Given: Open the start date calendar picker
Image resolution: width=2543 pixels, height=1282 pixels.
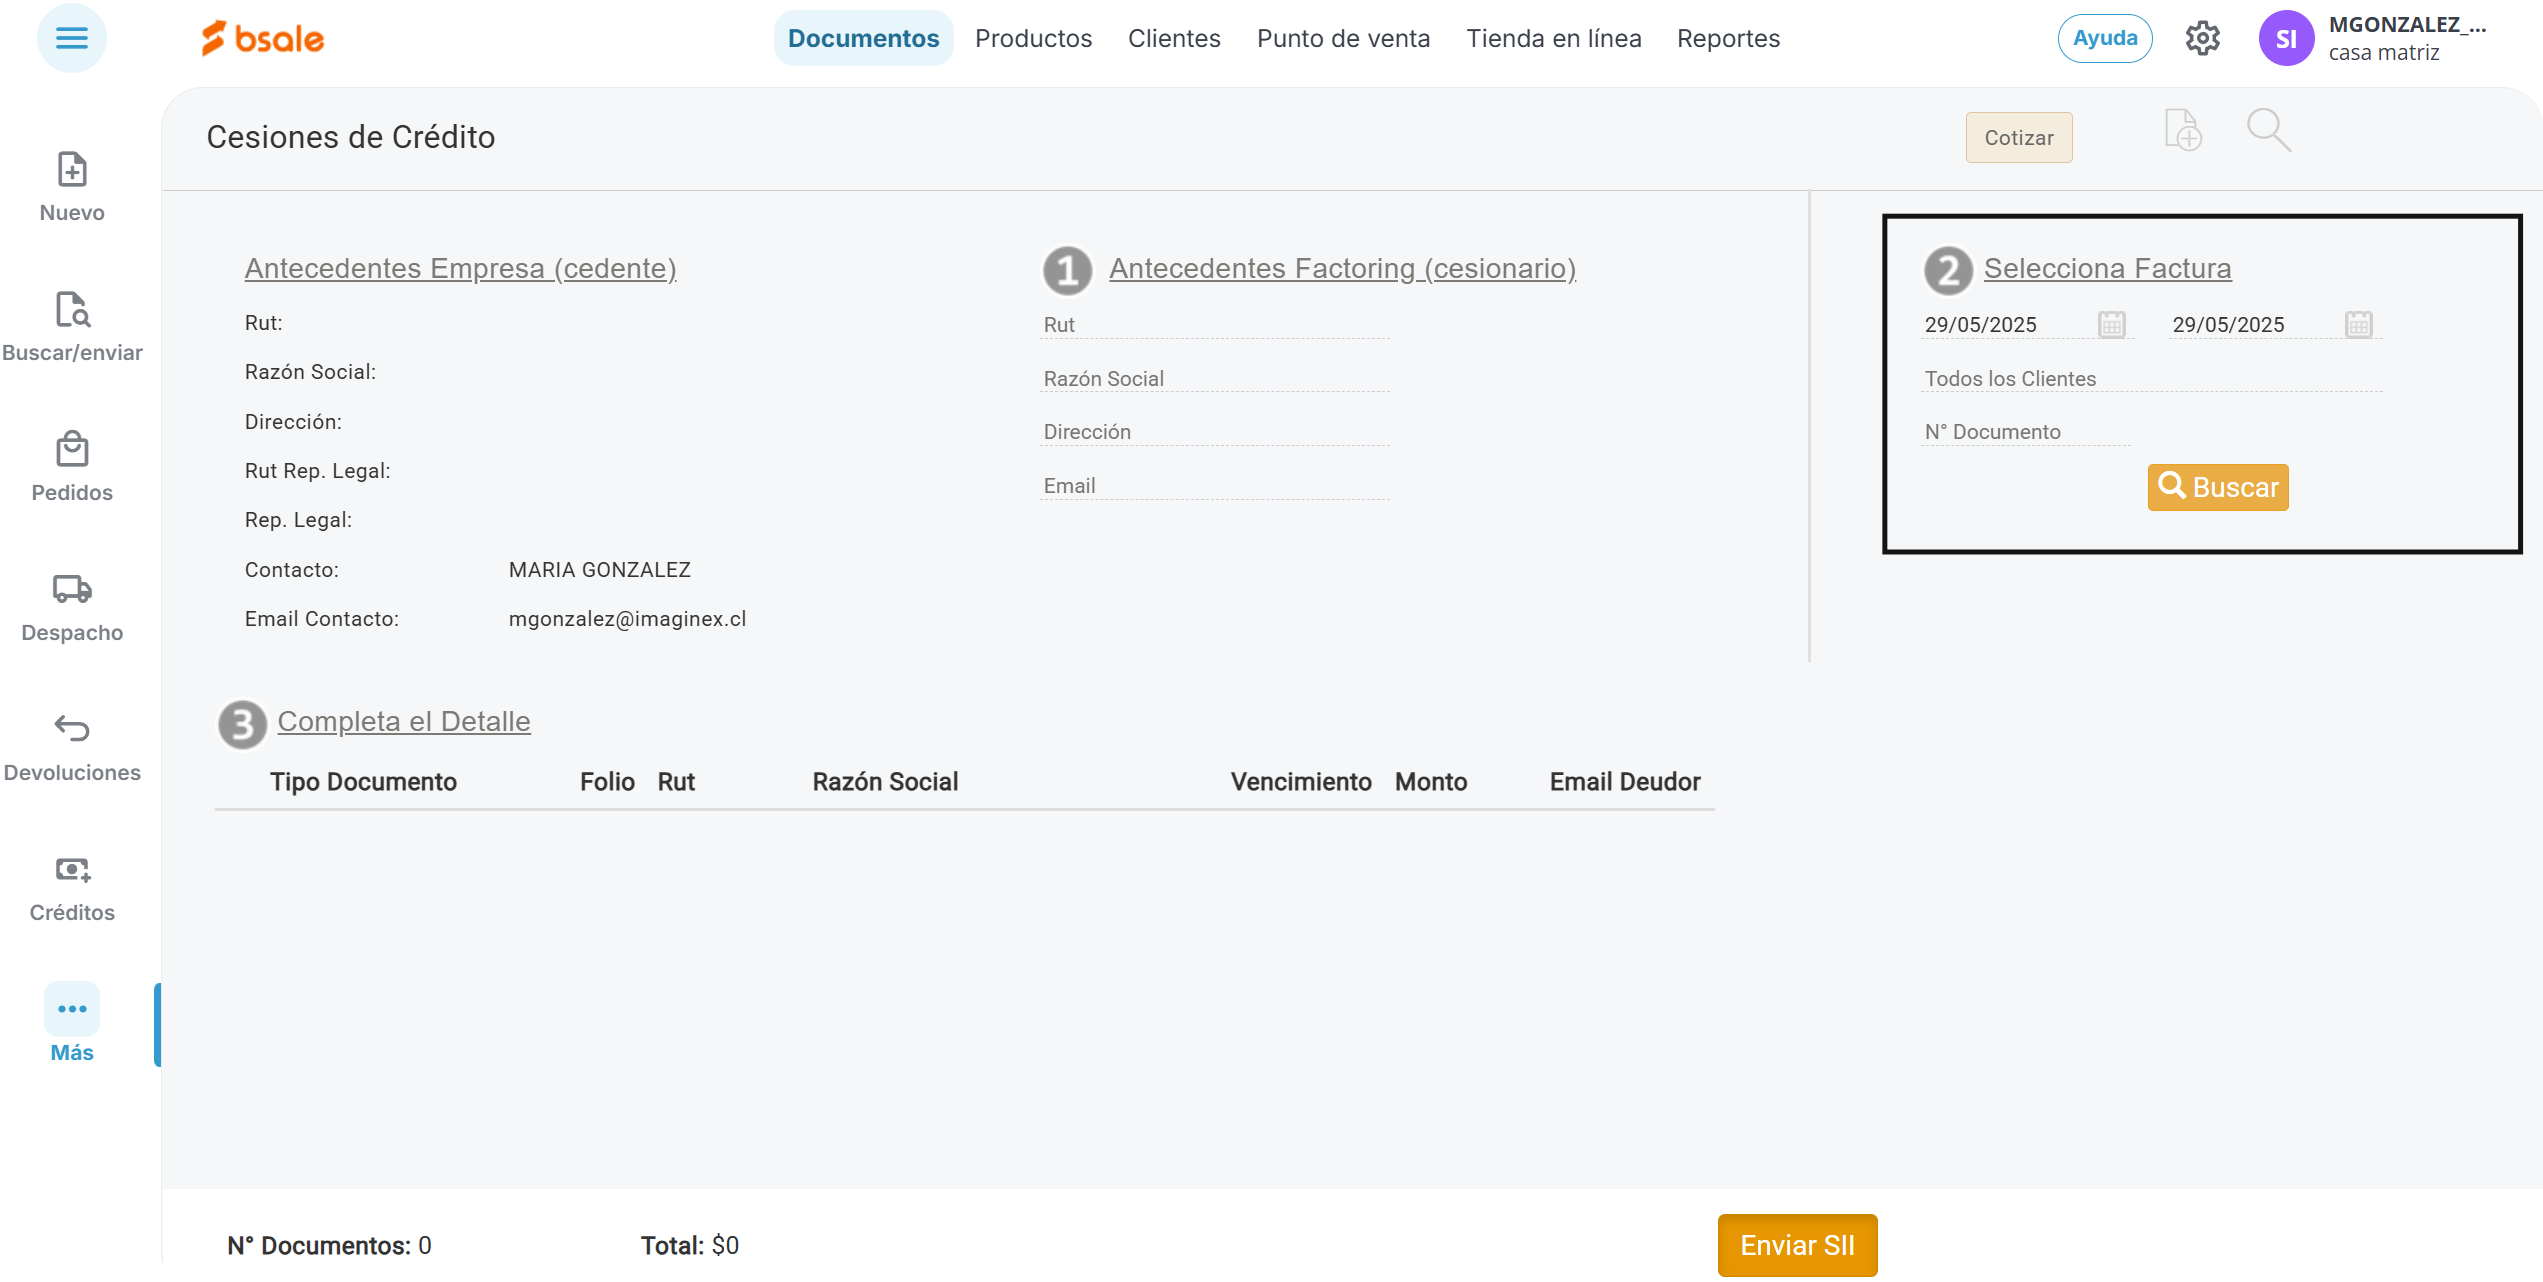Looking at the screenshot, I should 2111,325.
